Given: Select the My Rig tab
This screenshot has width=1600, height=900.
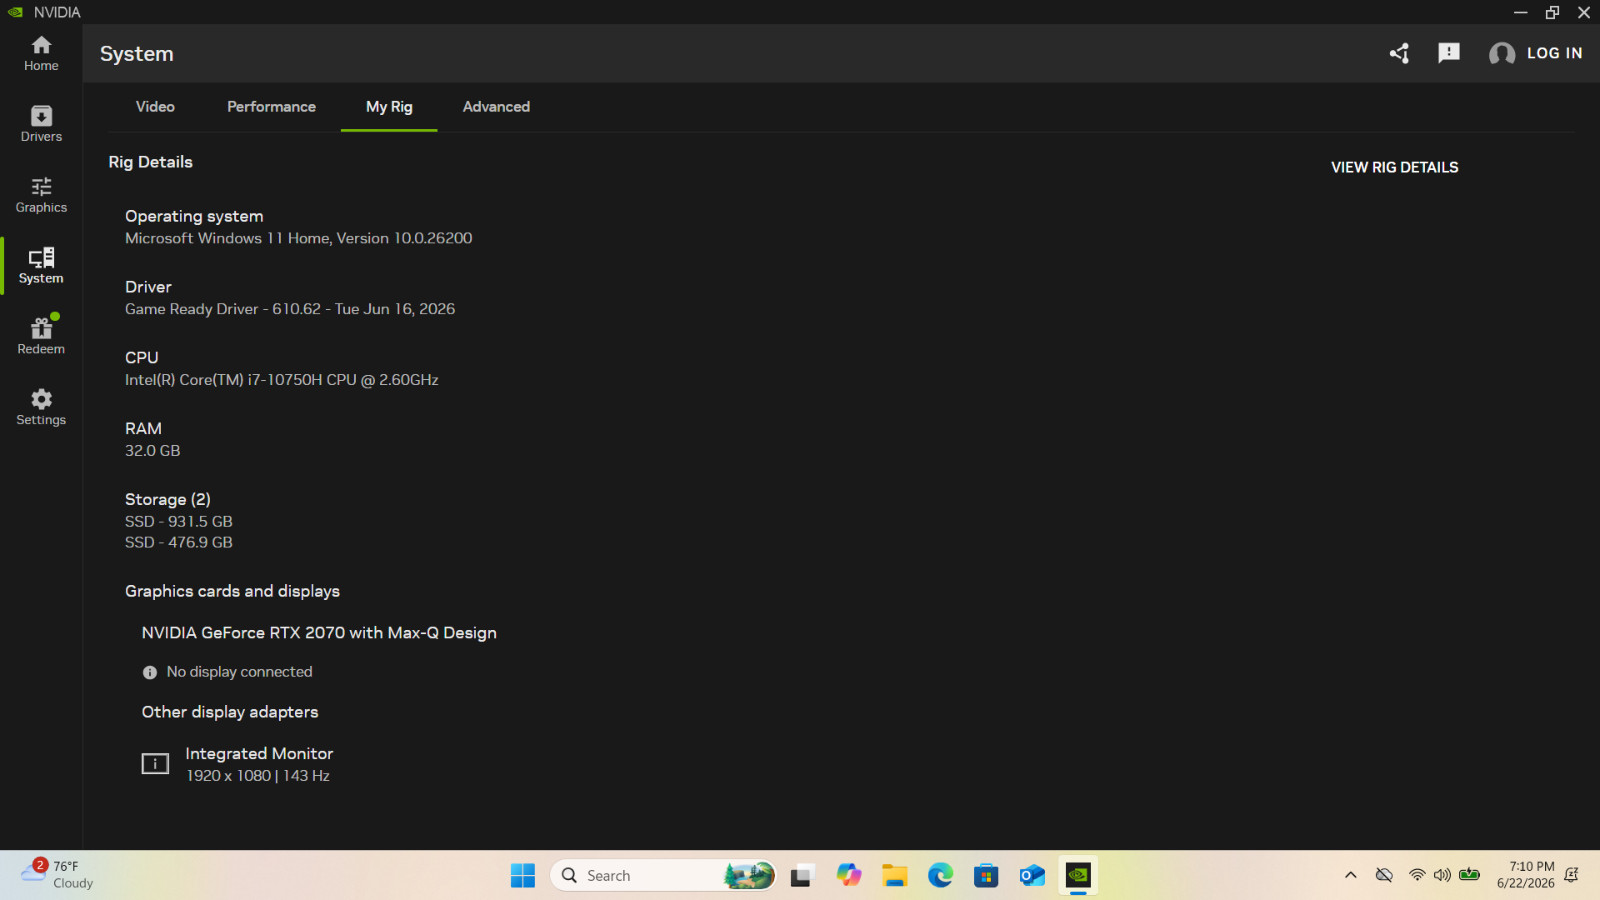Looking at the screenshot, I should [x=389, y=107].
